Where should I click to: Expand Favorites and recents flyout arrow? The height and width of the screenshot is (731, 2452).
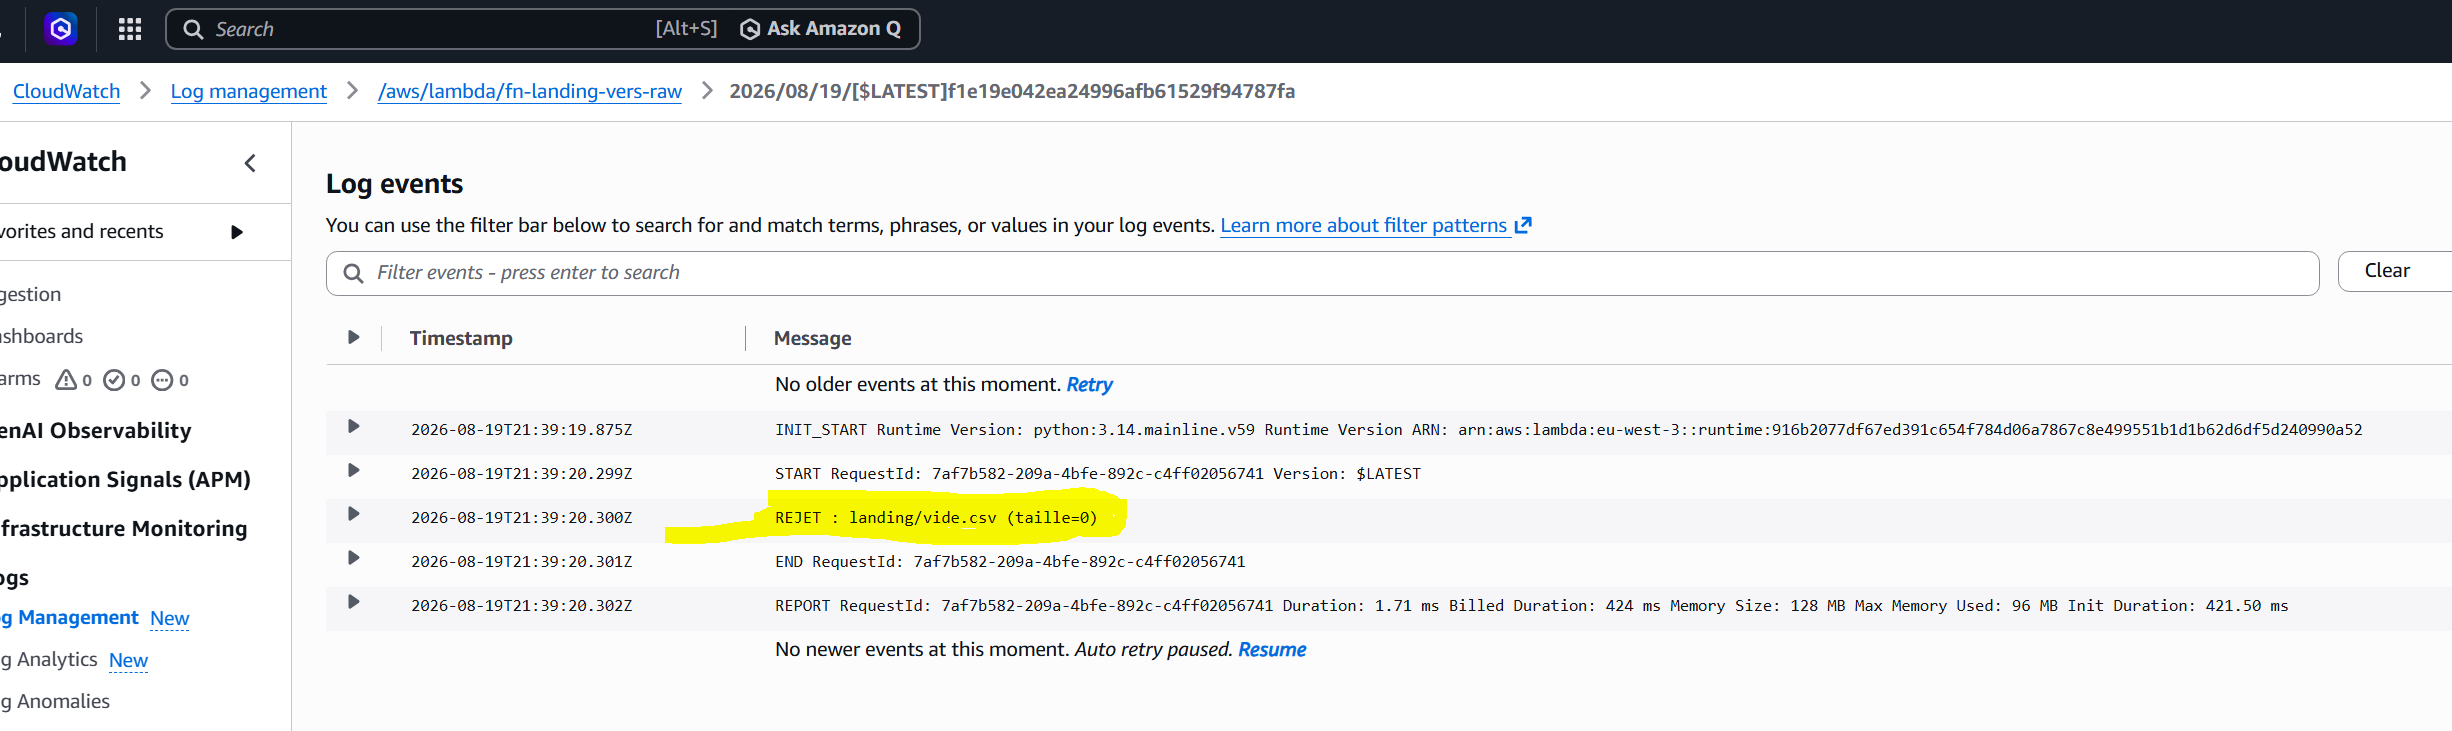pos(237,232)
